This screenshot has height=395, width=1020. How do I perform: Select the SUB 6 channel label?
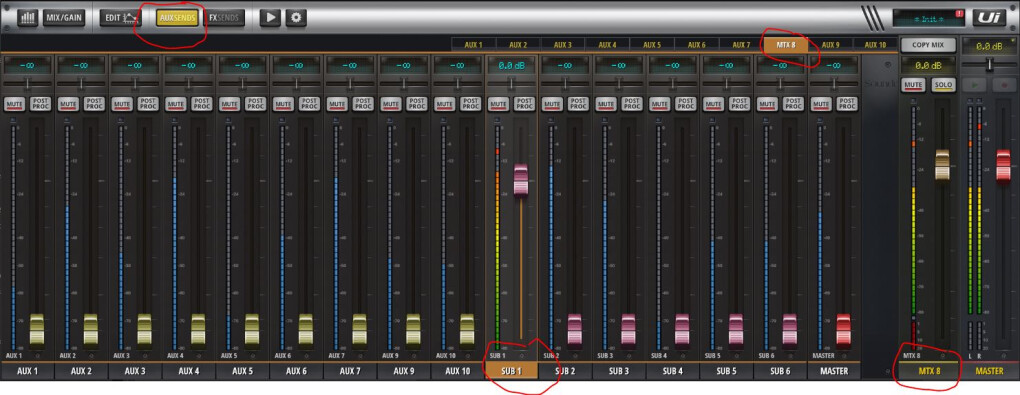[x=780, y=371]
